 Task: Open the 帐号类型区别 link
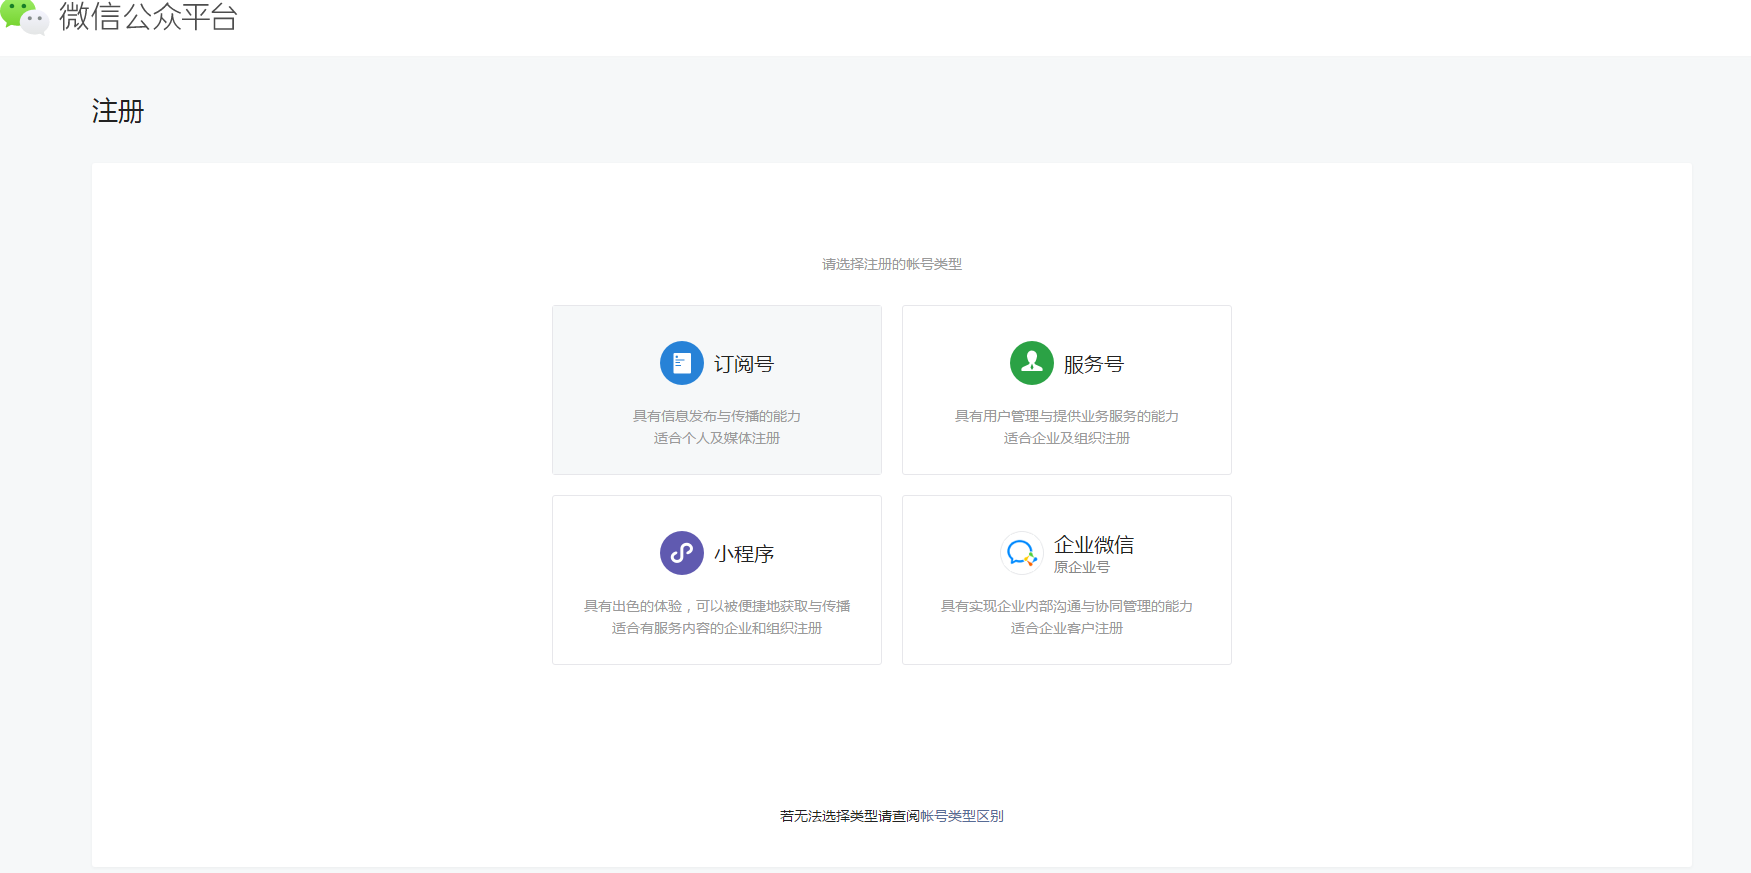click(x=962, y=816)
